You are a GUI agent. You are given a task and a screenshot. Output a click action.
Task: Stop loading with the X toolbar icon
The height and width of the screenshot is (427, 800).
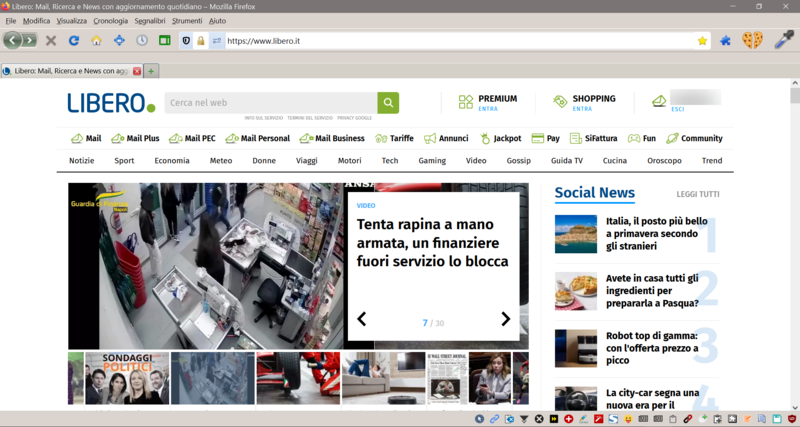(x=51, y=40)
